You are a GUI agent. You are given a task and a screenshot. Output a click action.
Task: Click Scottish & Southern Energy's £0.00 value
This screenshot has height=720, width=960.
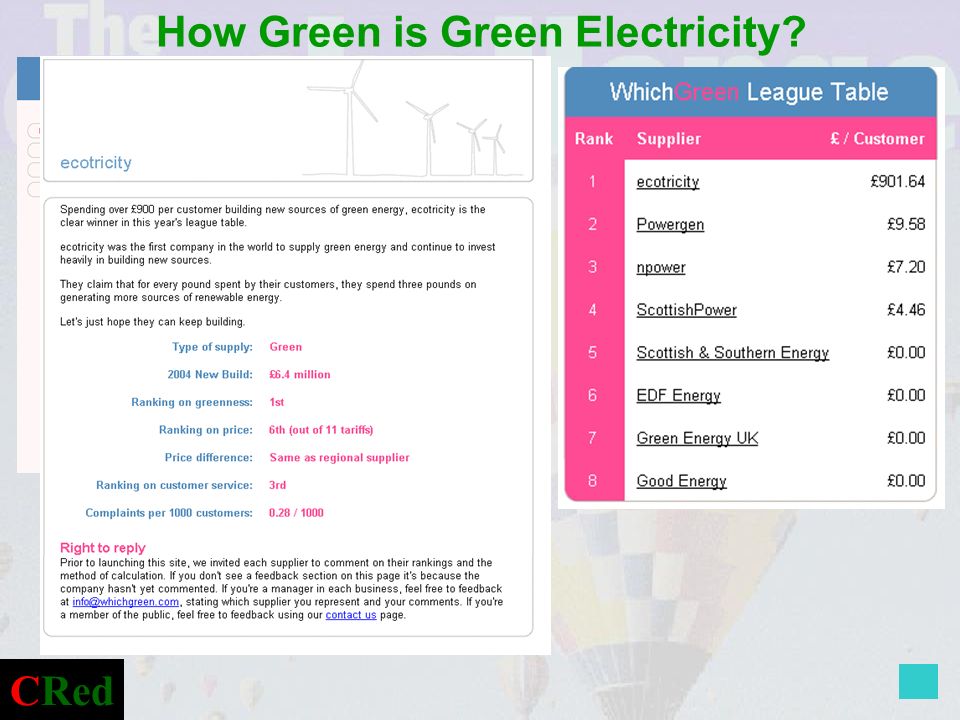tap(906, 353)
